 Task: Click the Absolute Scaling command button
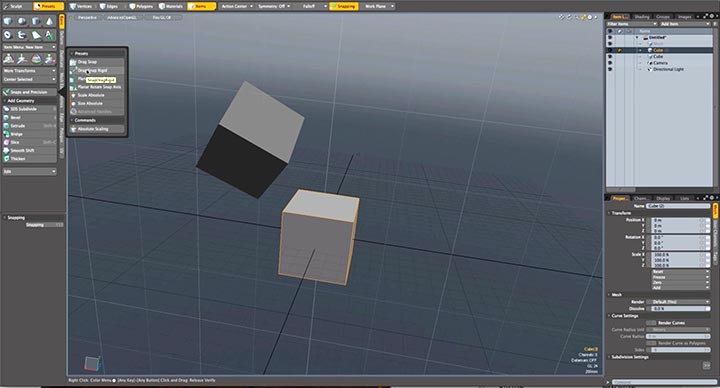[x=96, y=129]
